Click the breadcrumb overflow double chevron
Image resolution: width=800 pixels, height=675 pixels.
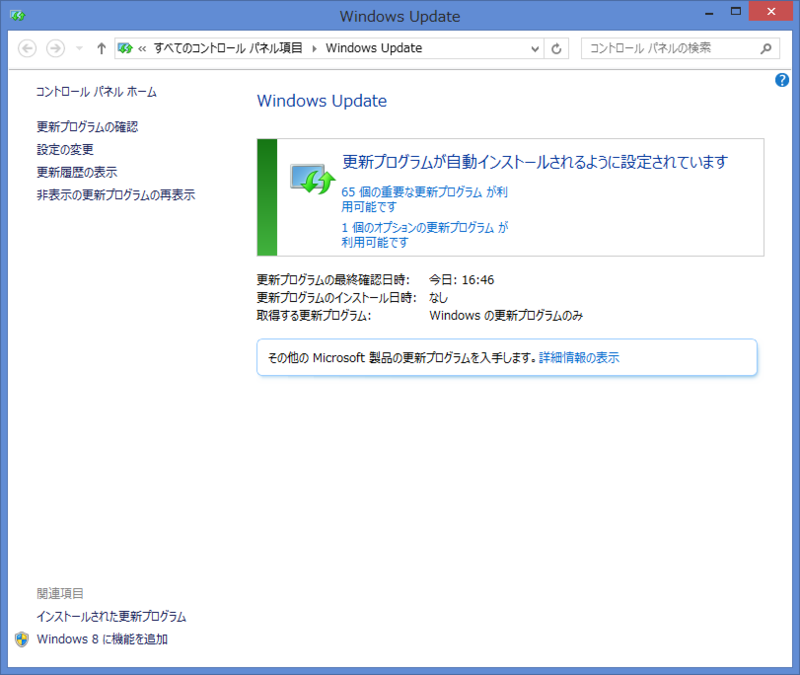[x=142, y=48]
